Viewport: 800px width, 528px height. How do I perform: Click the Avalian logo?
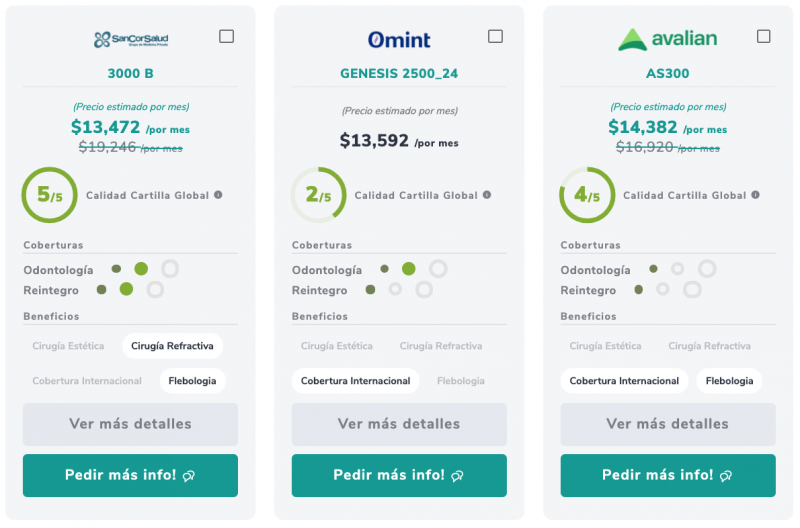coord(667,40)
